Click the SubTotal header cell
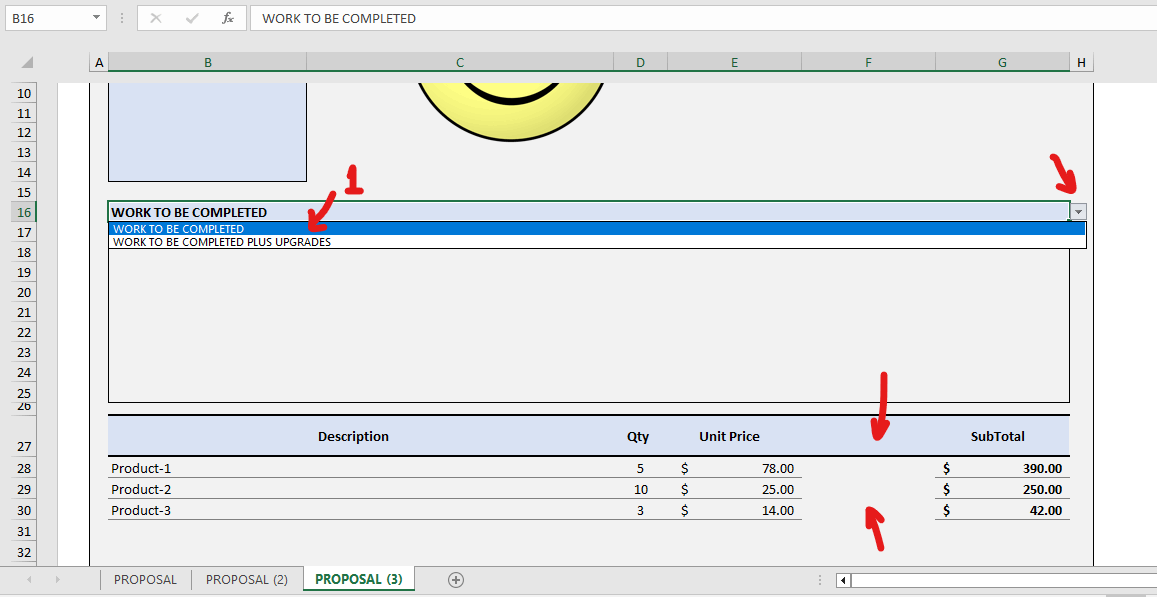The height and width of the screenshot is (597, 1157). [1002, 436]
